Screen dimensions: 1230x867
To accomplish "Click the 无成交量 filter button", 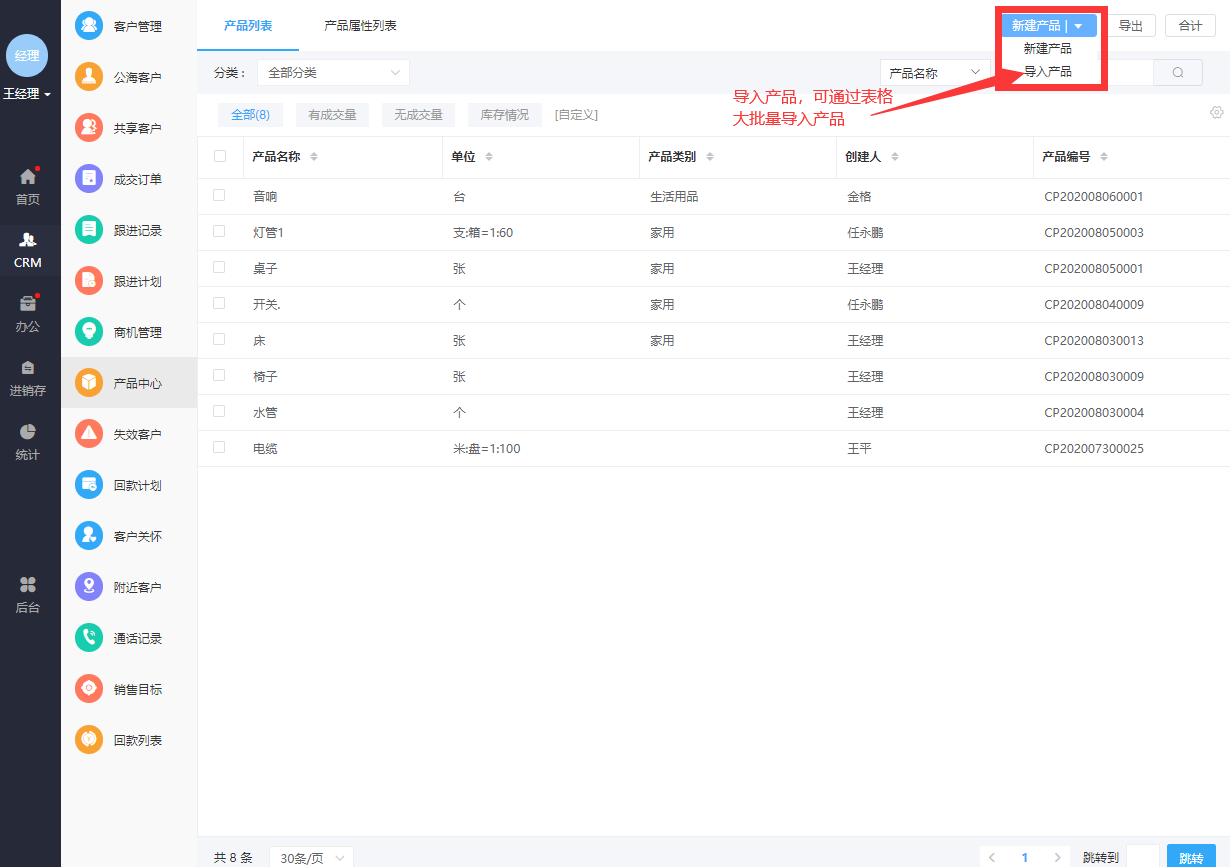I will coord(418,115).
